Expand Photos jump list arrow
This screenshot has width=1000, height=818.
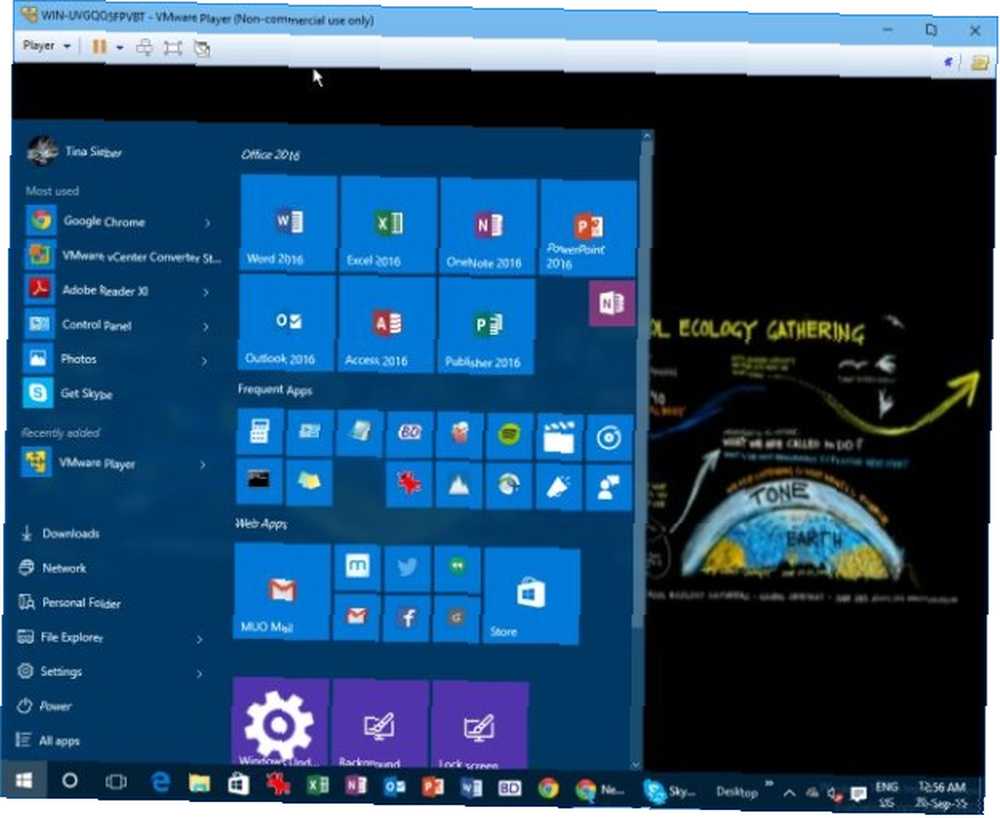[204, 362]
